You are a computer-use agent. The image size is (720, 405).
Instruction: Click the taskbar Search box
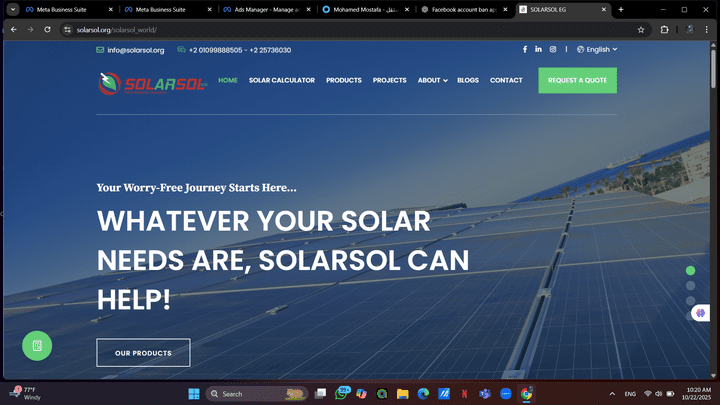pos(257,394)
